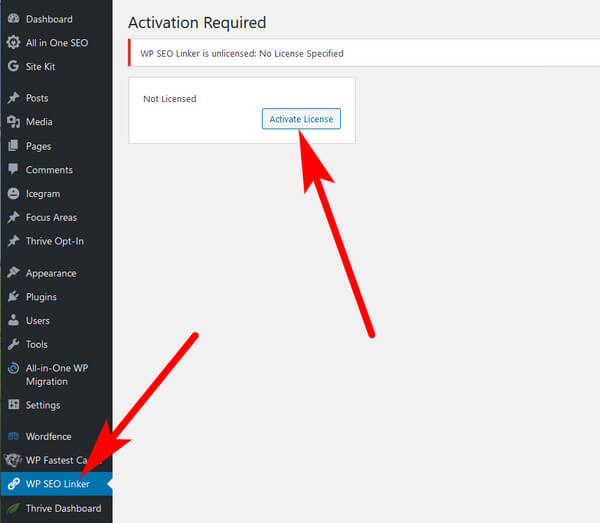Click the Site Kit Google G icon
Image resolution: width=600 pixels, height=523 pixels.
point(13,66)
